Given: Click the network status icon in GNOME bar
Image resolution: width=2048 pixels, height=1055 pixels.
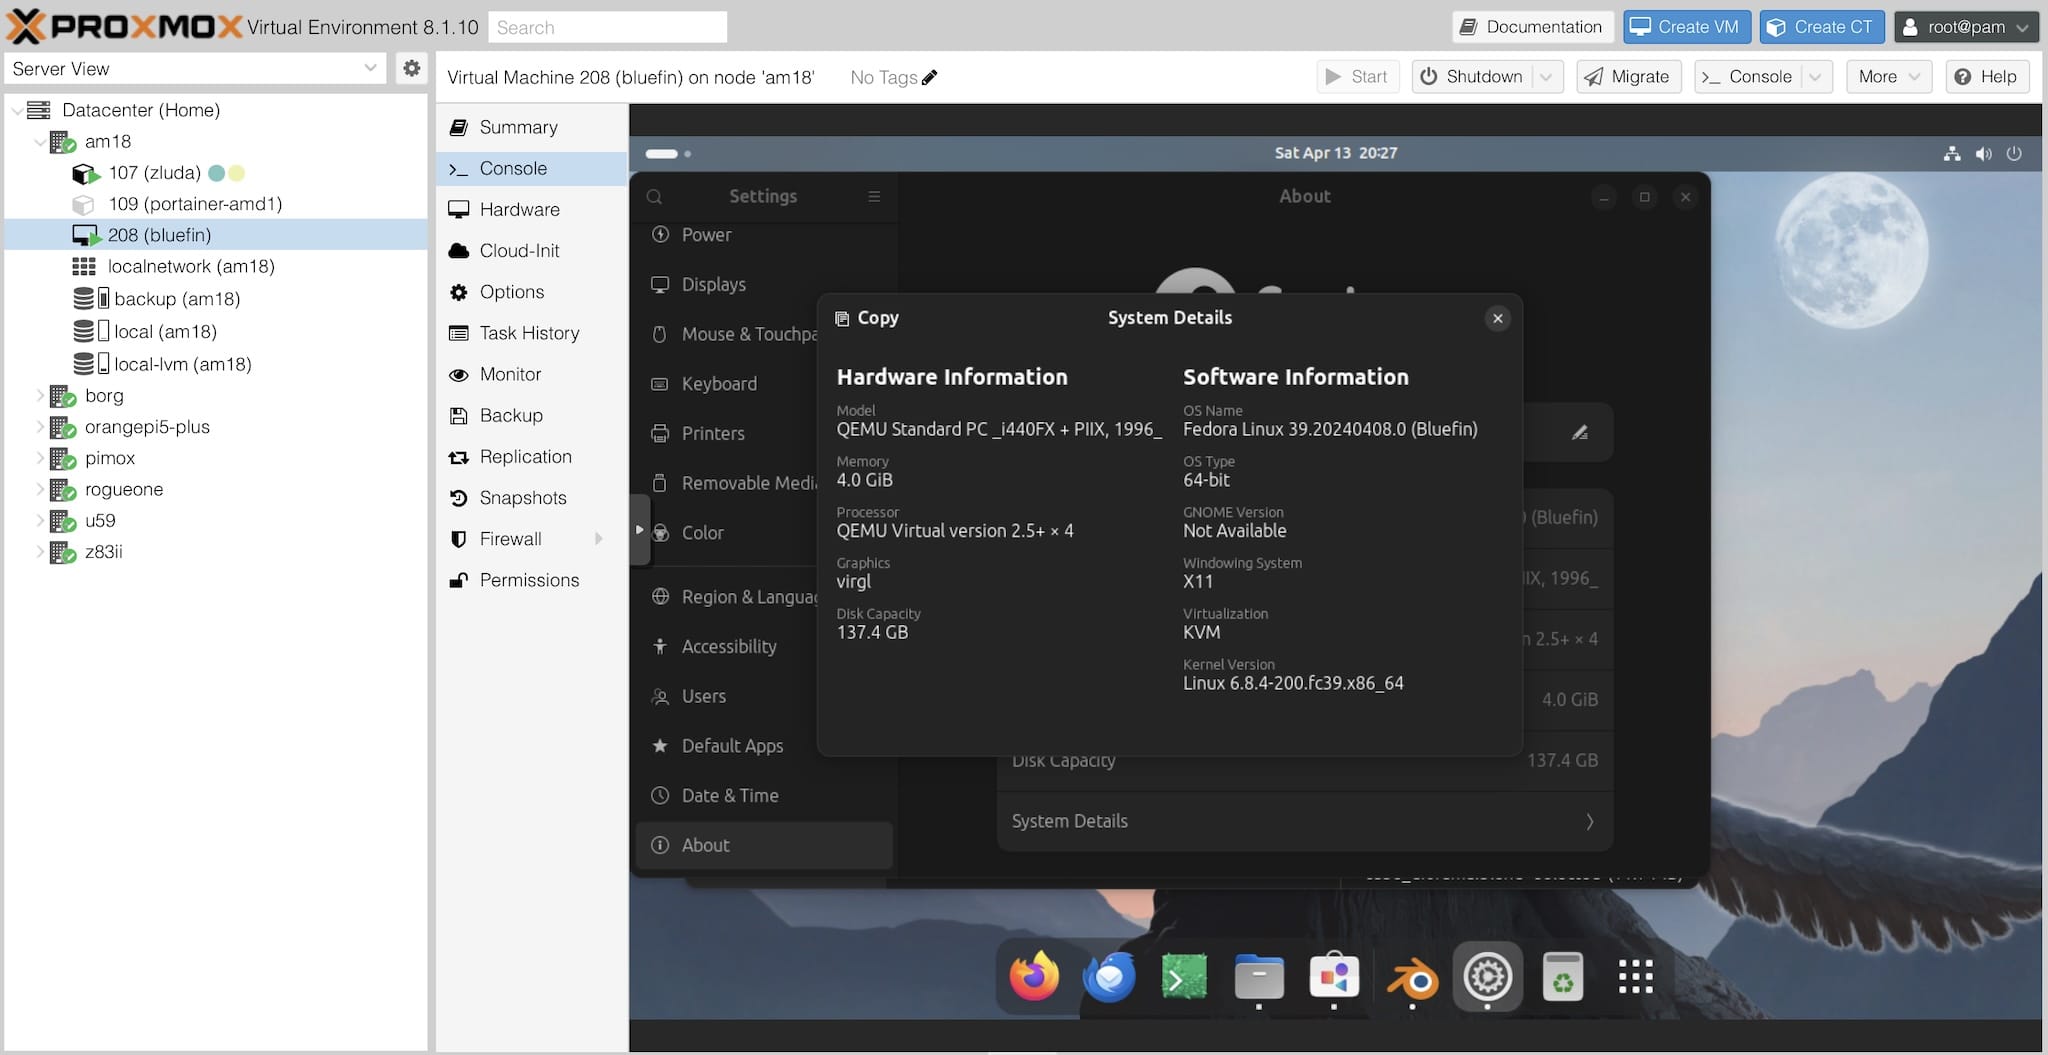Looking at the screenshot, I should click(x=1951, y=153).
